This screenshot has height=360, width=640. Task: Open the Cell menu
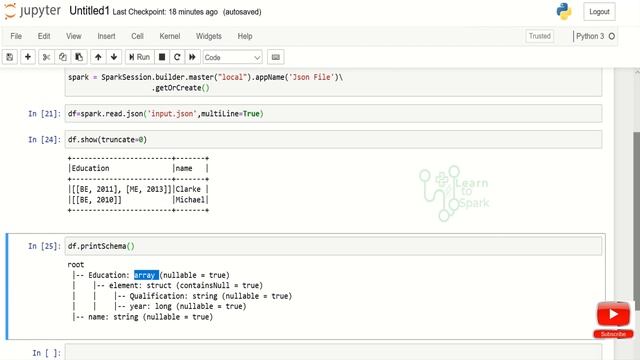click(137, 36)
